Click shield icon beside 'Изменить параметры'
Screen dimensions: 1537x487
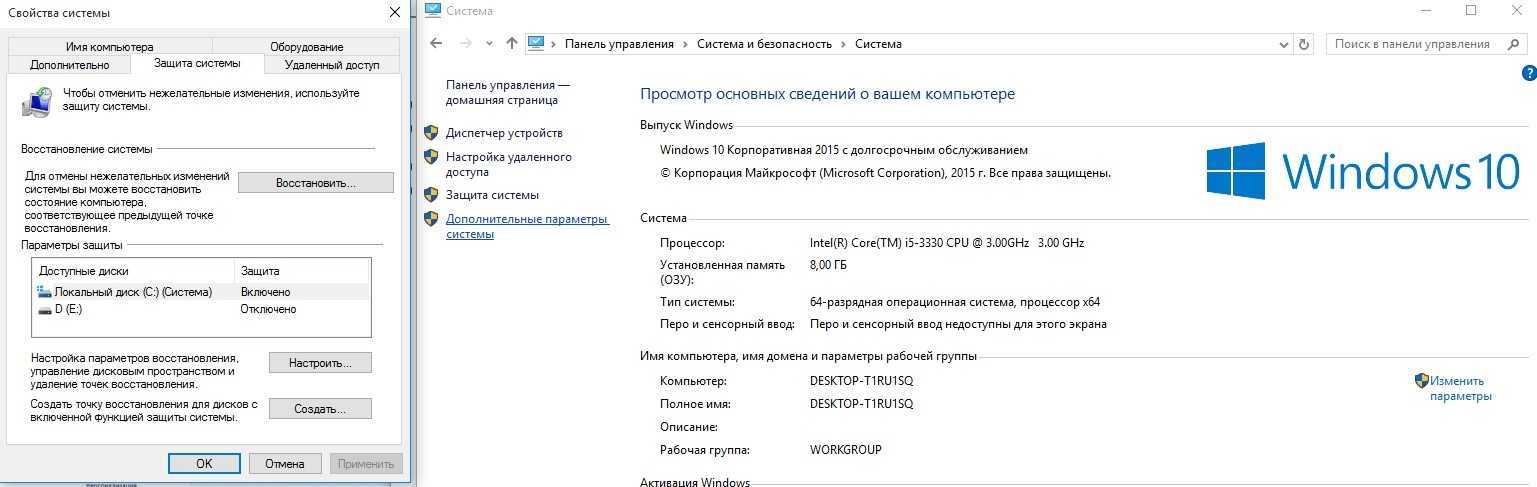pyautogui.click(x=1421, y=380)
